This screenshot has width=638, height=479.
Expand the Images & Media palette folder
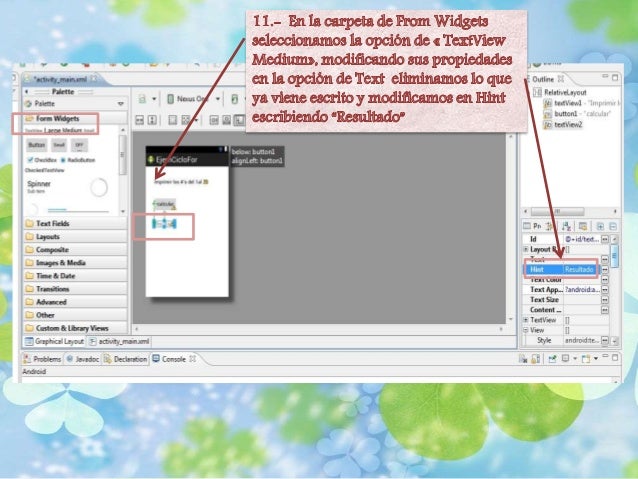(75, 262)
